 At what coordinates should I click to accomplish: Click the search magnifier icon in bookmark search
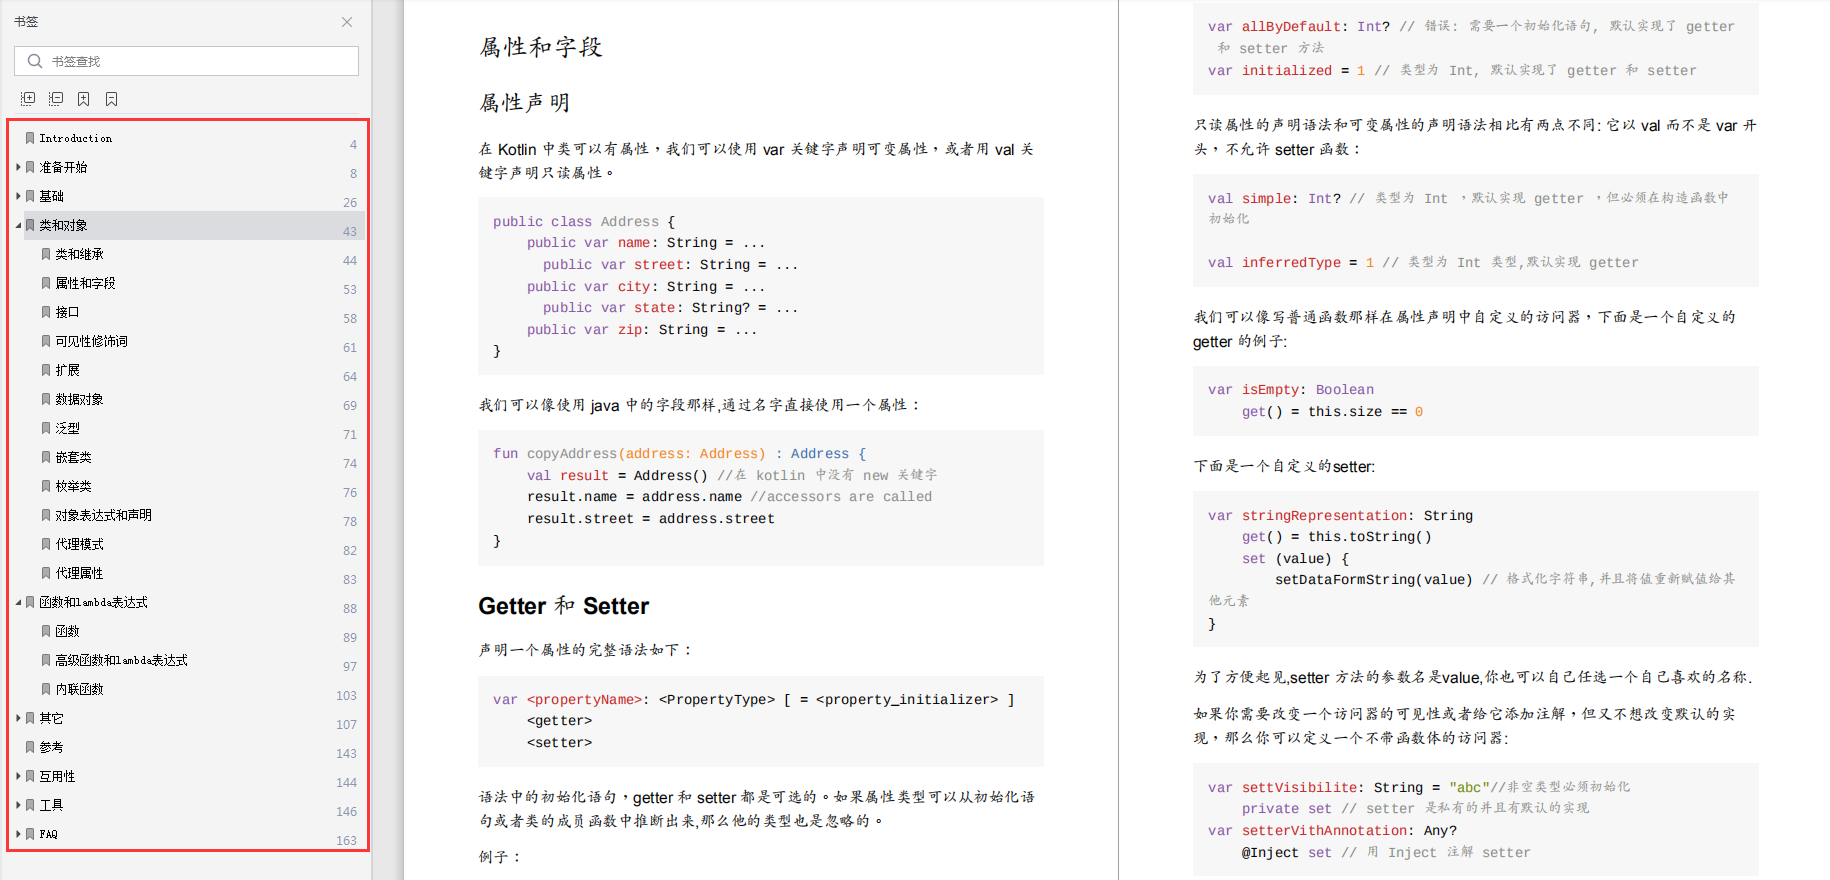pos(35,61)
